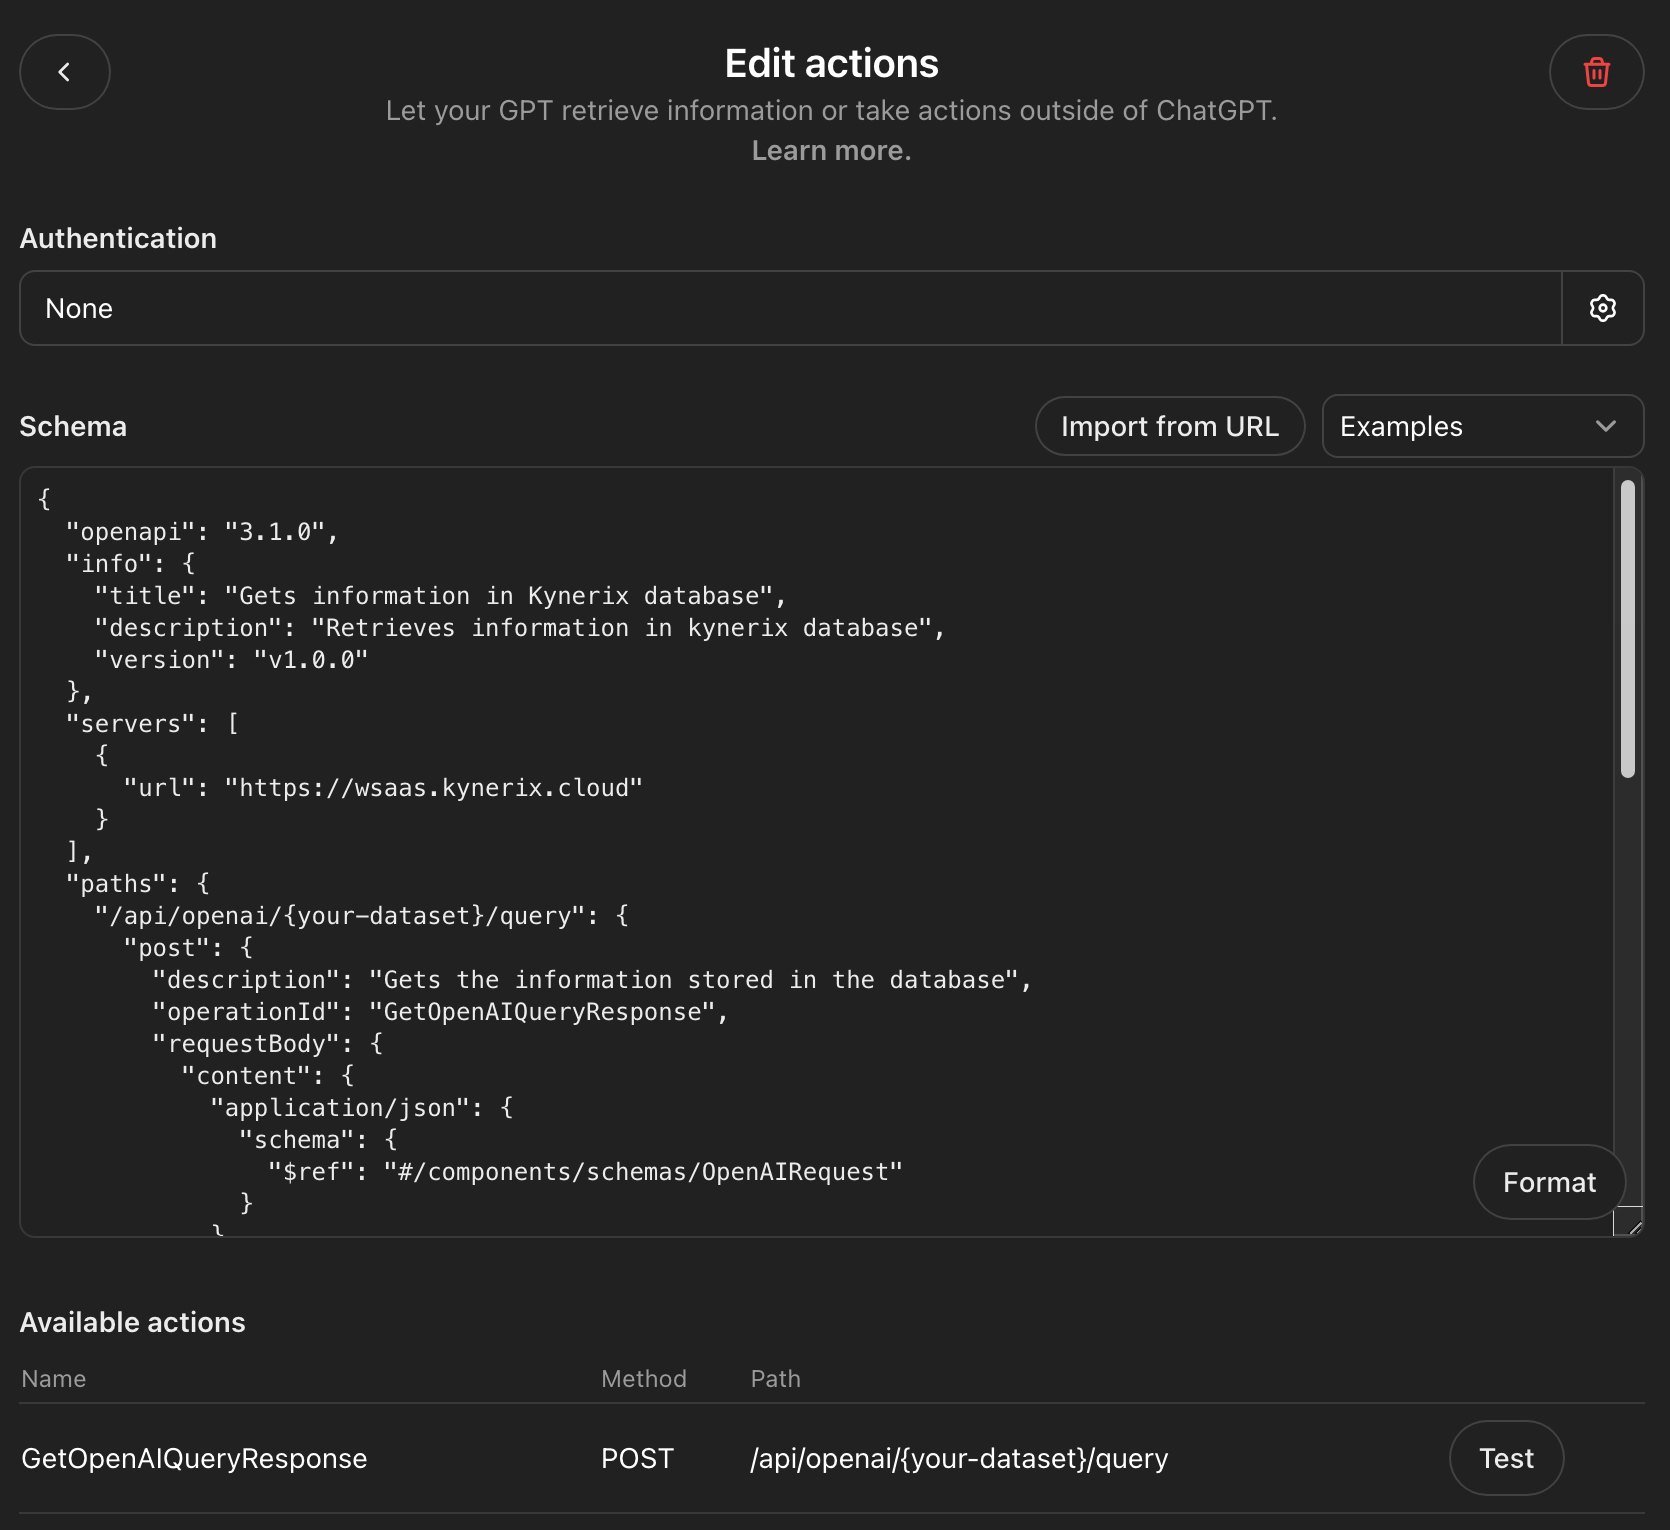Click the Name column header
1670x1530 pixels.
point(54,1379)
